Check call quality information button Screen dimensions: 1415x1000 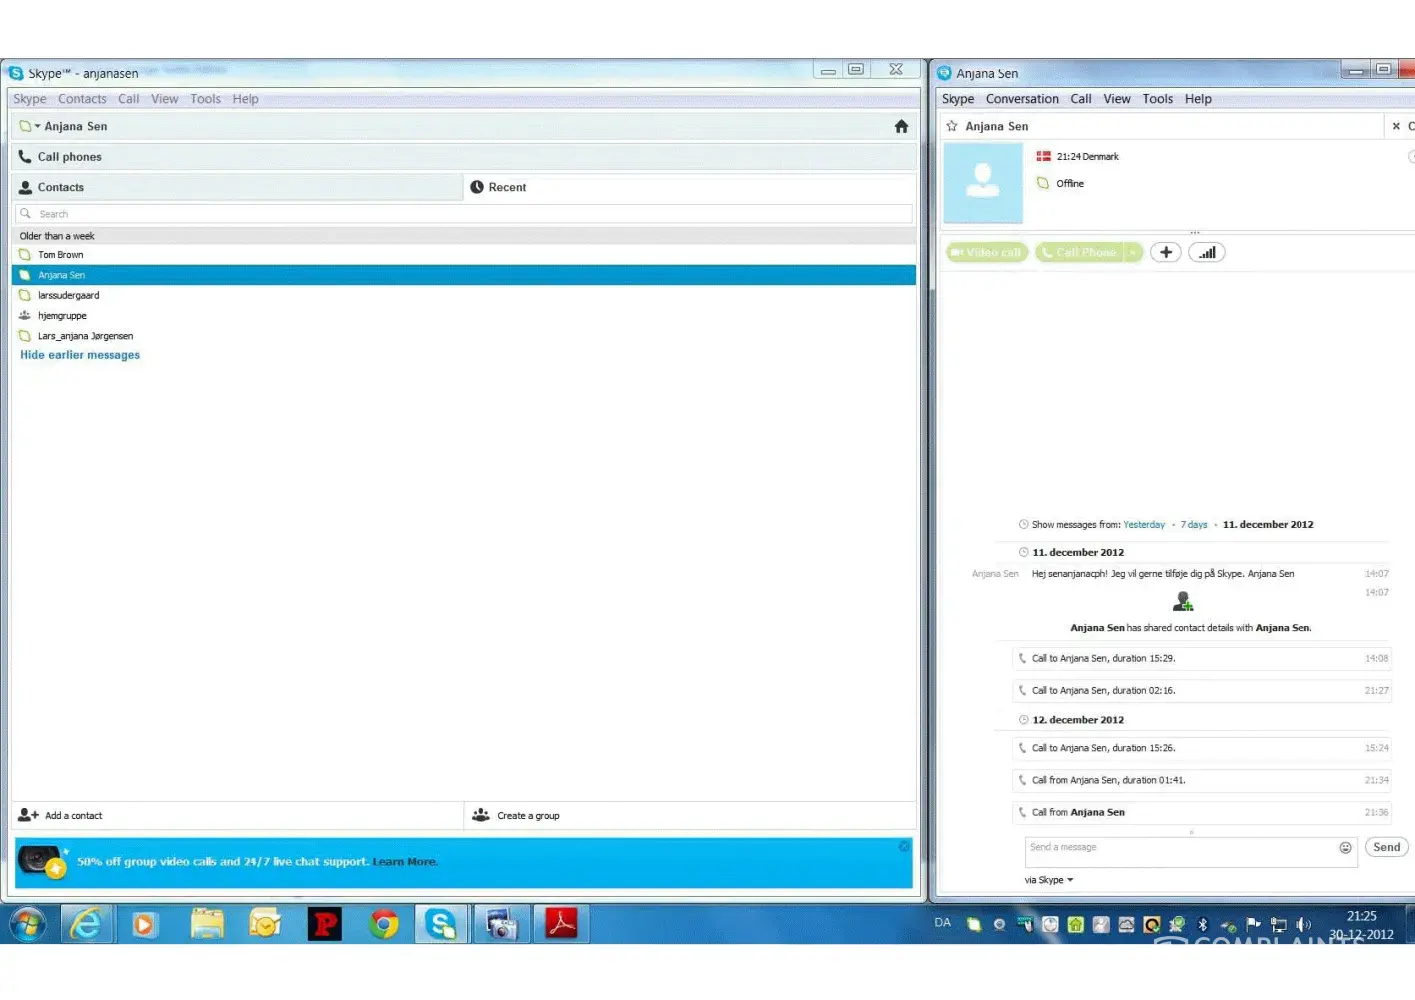1207,253
